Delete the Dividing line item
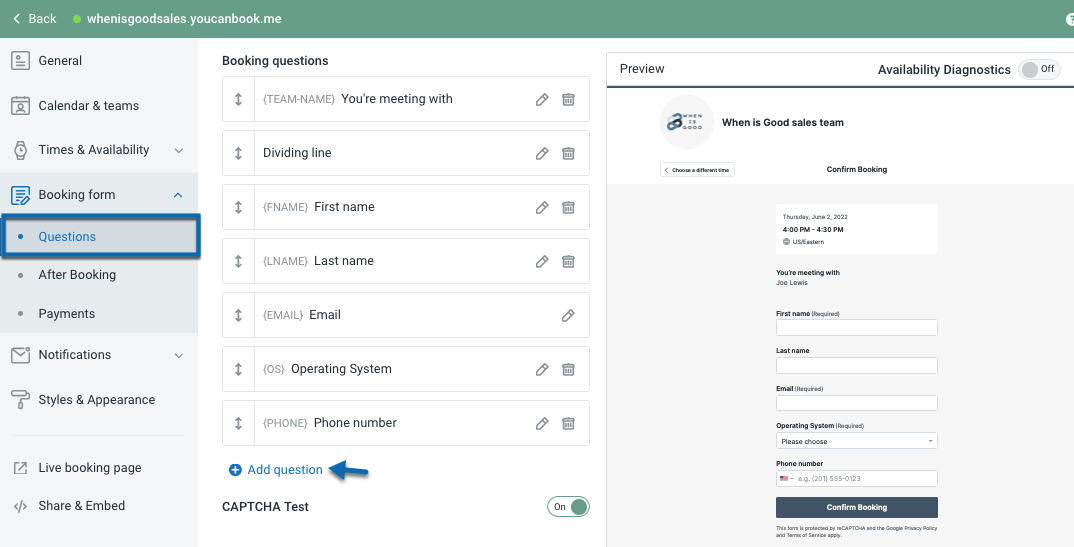This screenshot has height=547, width=1074. click(568, 153)
